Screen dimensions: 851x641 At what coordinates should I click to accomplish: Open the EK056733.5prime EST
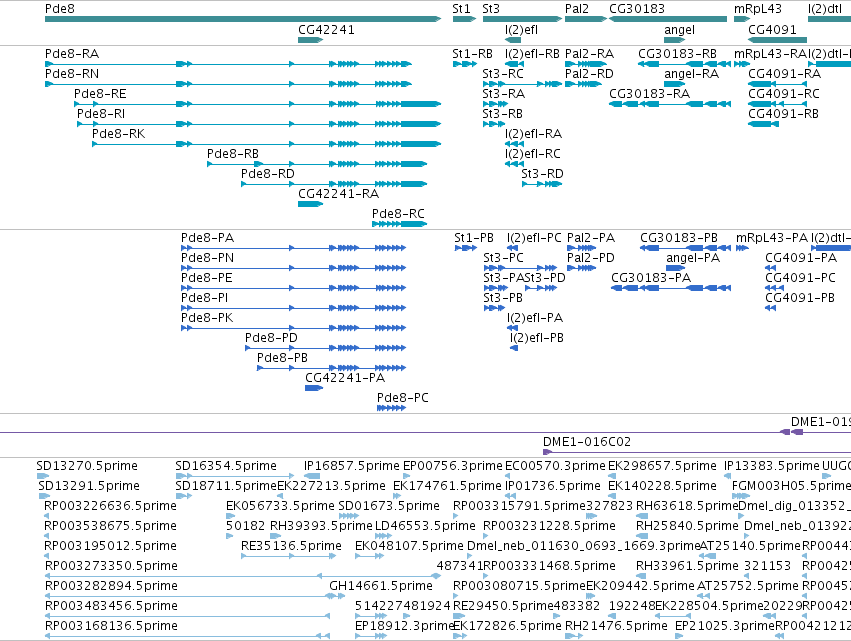tap(230, 516)
